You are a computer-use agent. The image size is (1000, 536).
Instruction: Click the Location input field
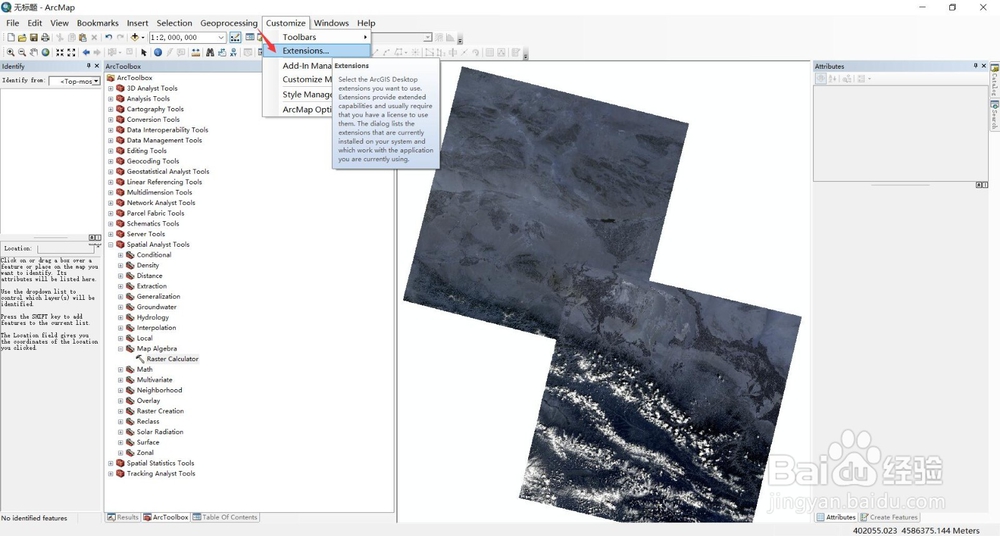click(66, 248)
